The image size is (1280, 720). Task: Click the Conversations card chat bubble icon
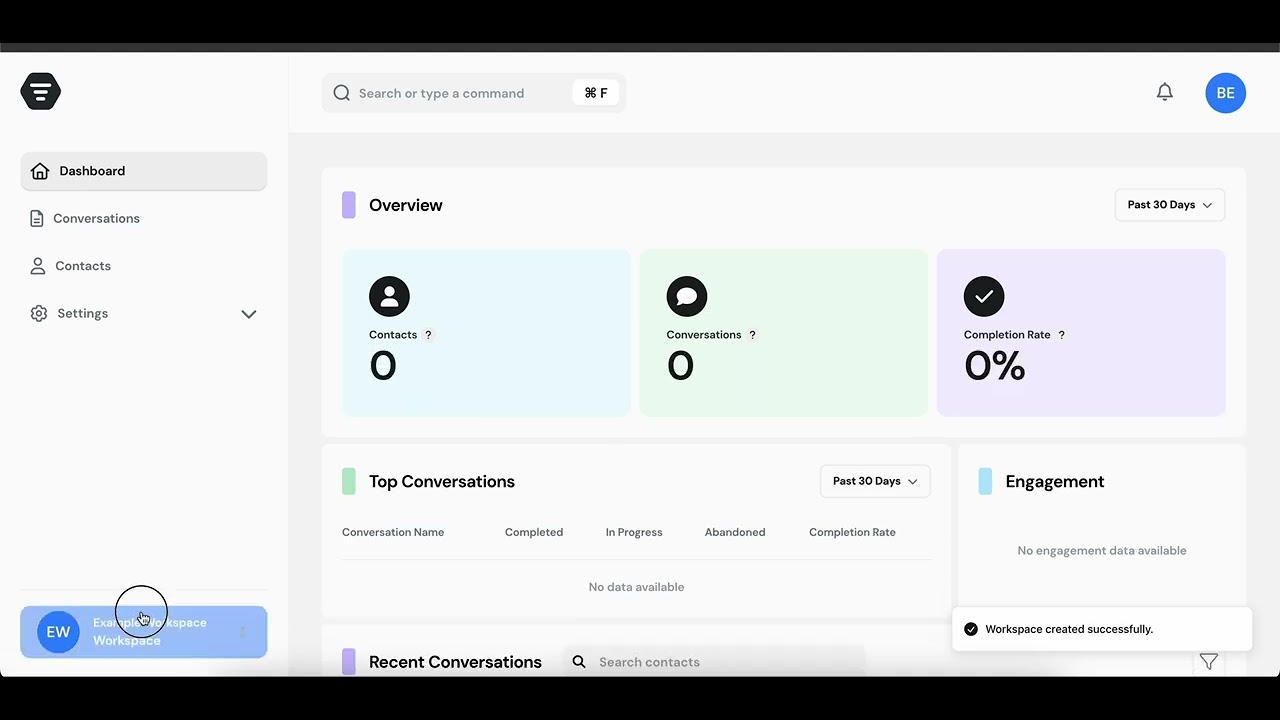point(687,296)
